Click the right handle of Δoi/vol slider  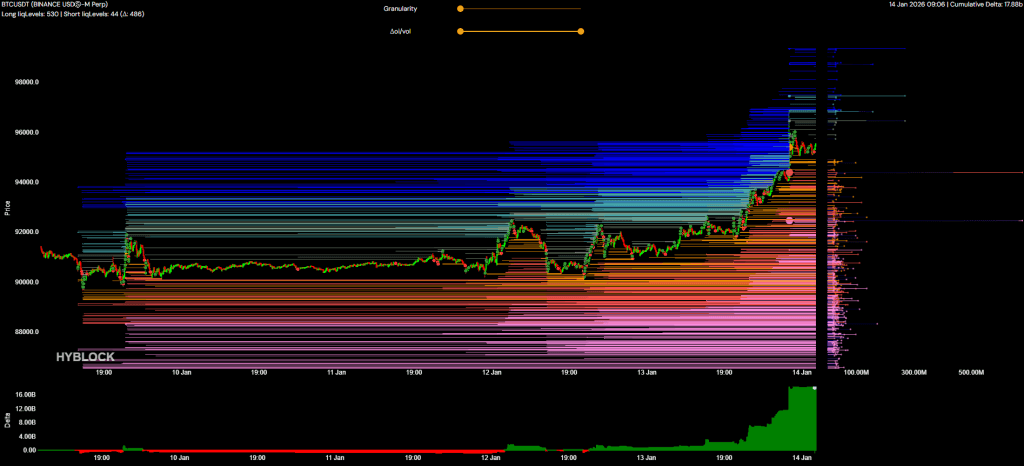[581, 31]
